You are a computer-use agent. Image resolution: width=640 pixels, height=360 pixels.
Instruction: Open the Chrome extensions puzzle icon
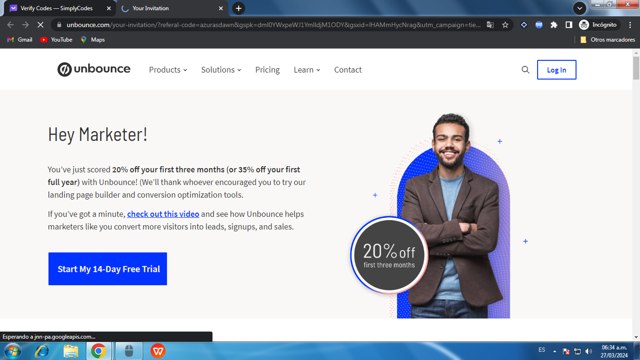coord(554,25)
